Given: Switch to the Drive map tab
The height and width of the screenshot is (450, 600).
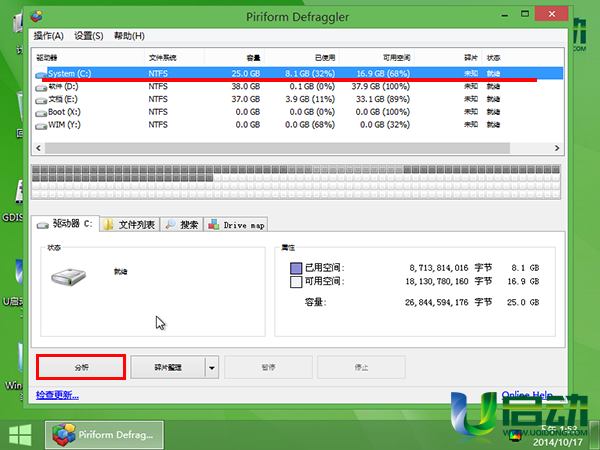Looking at the screenshot, I should (236, 225).
